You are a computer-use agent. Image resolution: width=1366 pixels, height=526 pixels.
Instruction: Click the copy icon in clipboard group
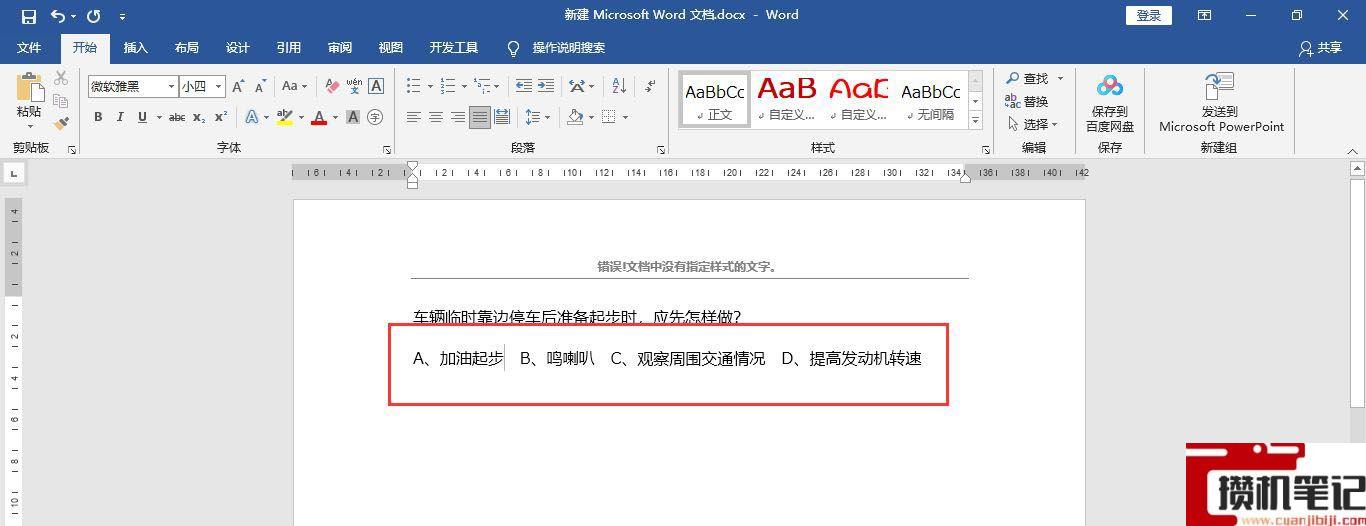click(61, 101)
